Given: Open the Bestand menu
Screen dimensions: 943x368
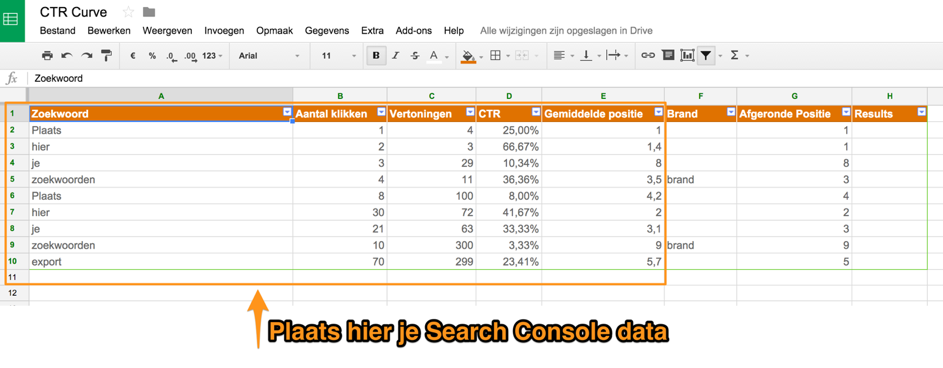Looking at the screenshot, I should point(58,31).
